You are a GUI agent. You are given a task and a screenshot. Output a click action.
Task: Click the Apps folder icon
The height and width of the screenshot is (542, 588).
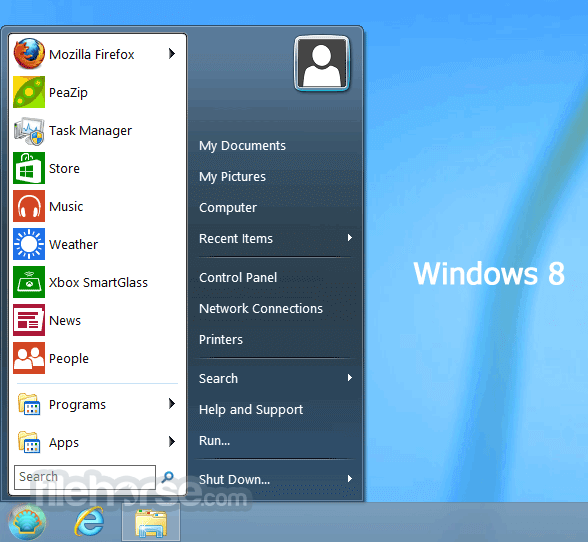pyautogui.click(x=29, y=442)
